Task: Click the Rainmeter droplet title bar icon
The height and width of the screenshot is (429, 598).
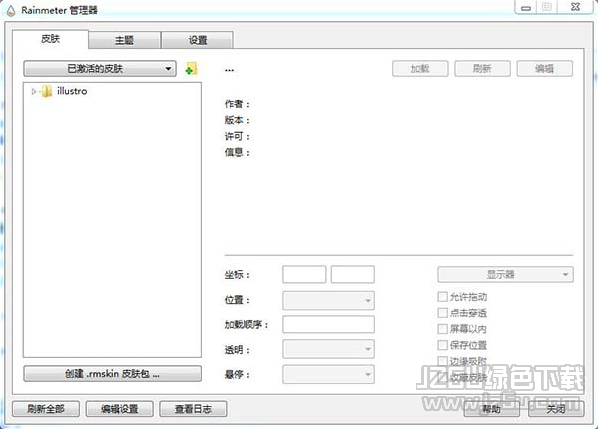Action: pos(11,10)
